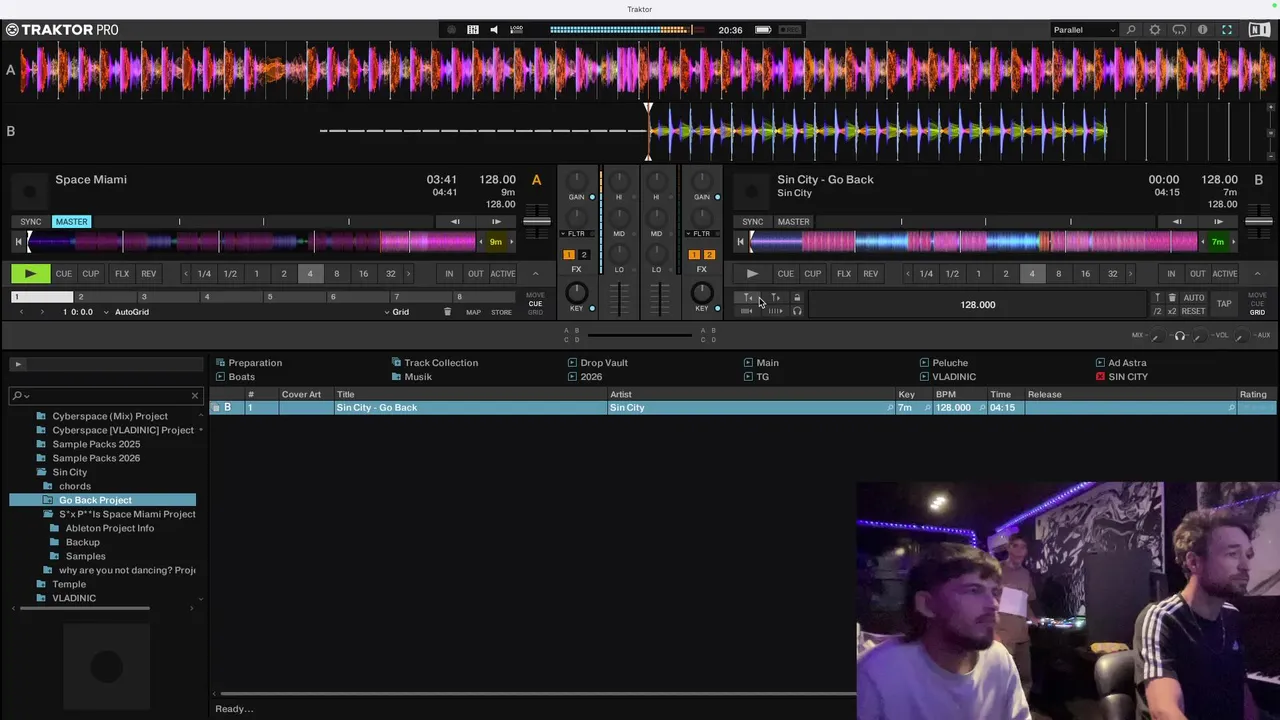Viewport: 1280px width, 720px height.
Task: Adjust Deck A tempo fader
Action: tap(537, 221)
